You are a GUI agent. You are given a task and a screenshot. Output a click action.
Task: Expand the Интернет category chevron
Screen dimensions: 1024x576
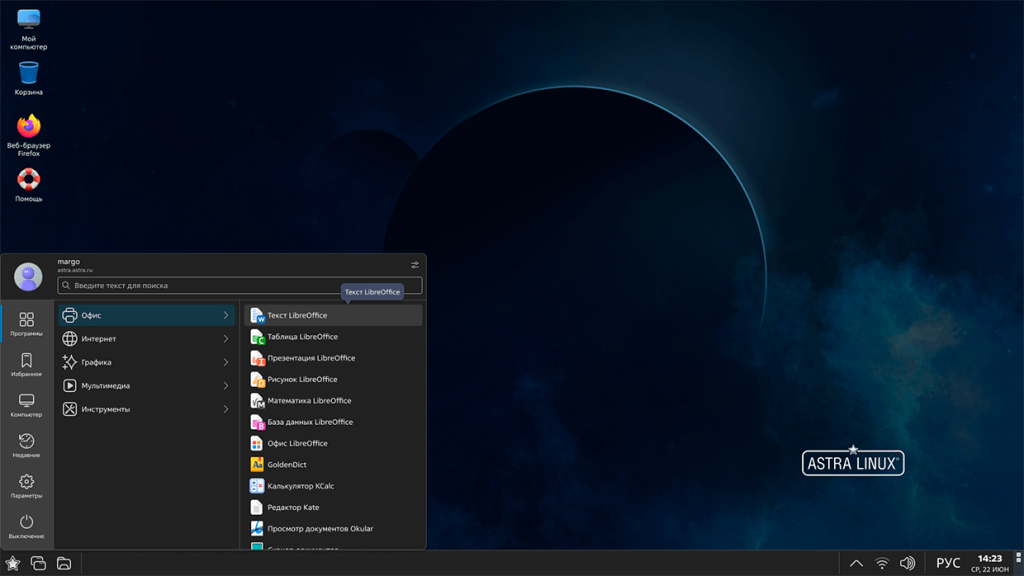226,339
